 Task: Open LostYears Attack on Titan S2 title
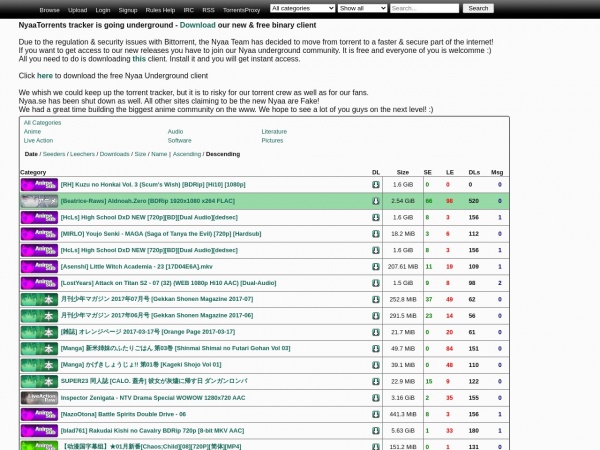(x=168, y=283)
